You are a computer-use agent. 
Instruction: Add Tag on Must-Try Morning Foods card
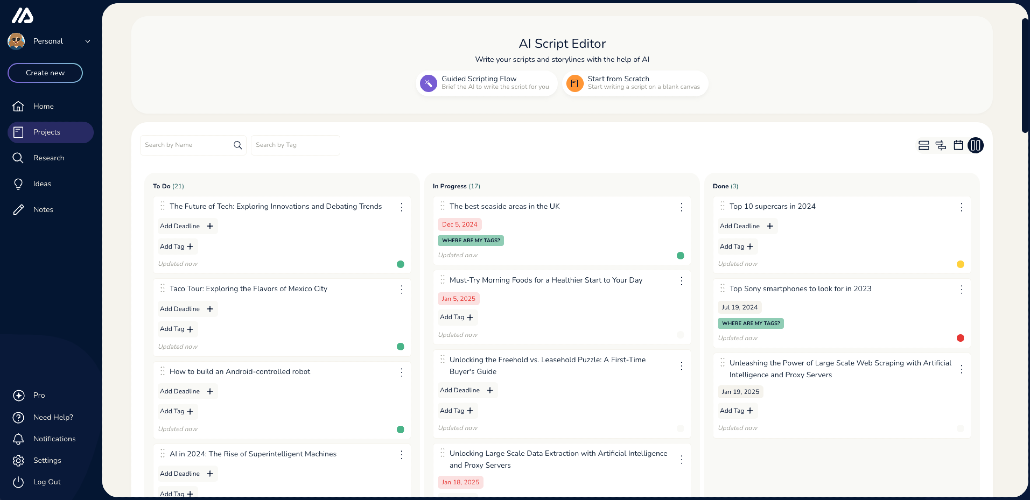[x=457, y=317]
